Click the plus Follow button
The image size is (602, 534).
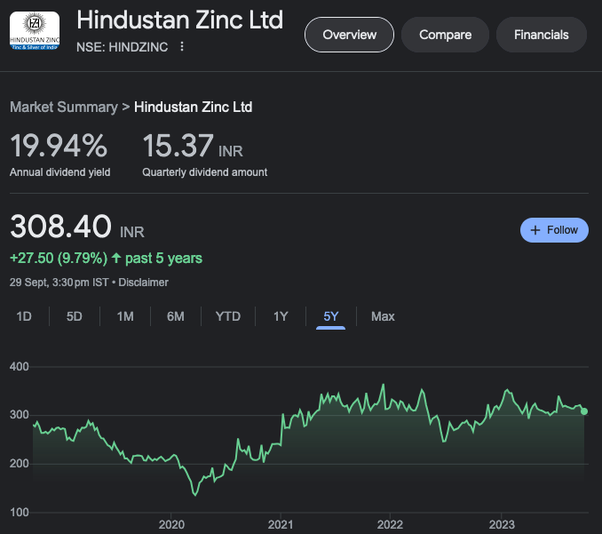pos(554,230)
